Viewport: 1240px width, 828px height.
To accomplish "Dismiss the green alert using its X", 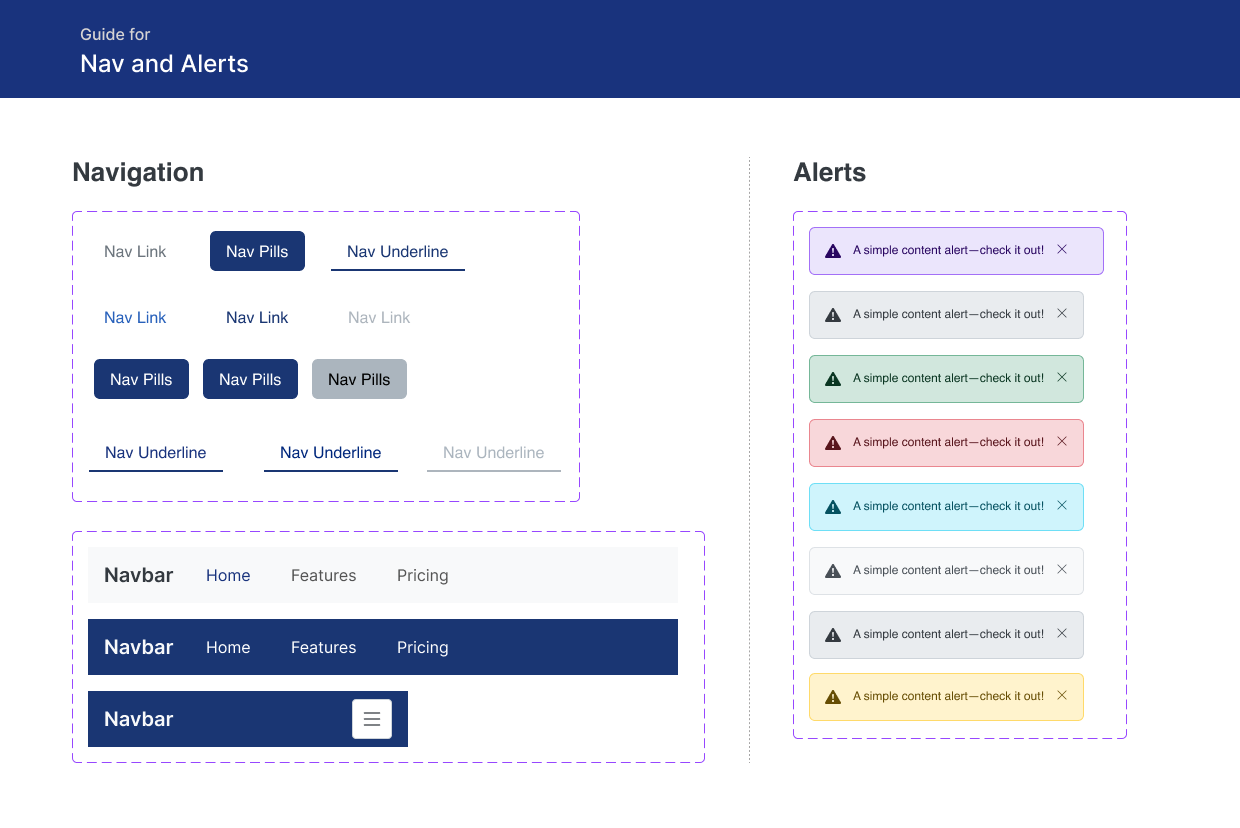I will point(1062,378).
